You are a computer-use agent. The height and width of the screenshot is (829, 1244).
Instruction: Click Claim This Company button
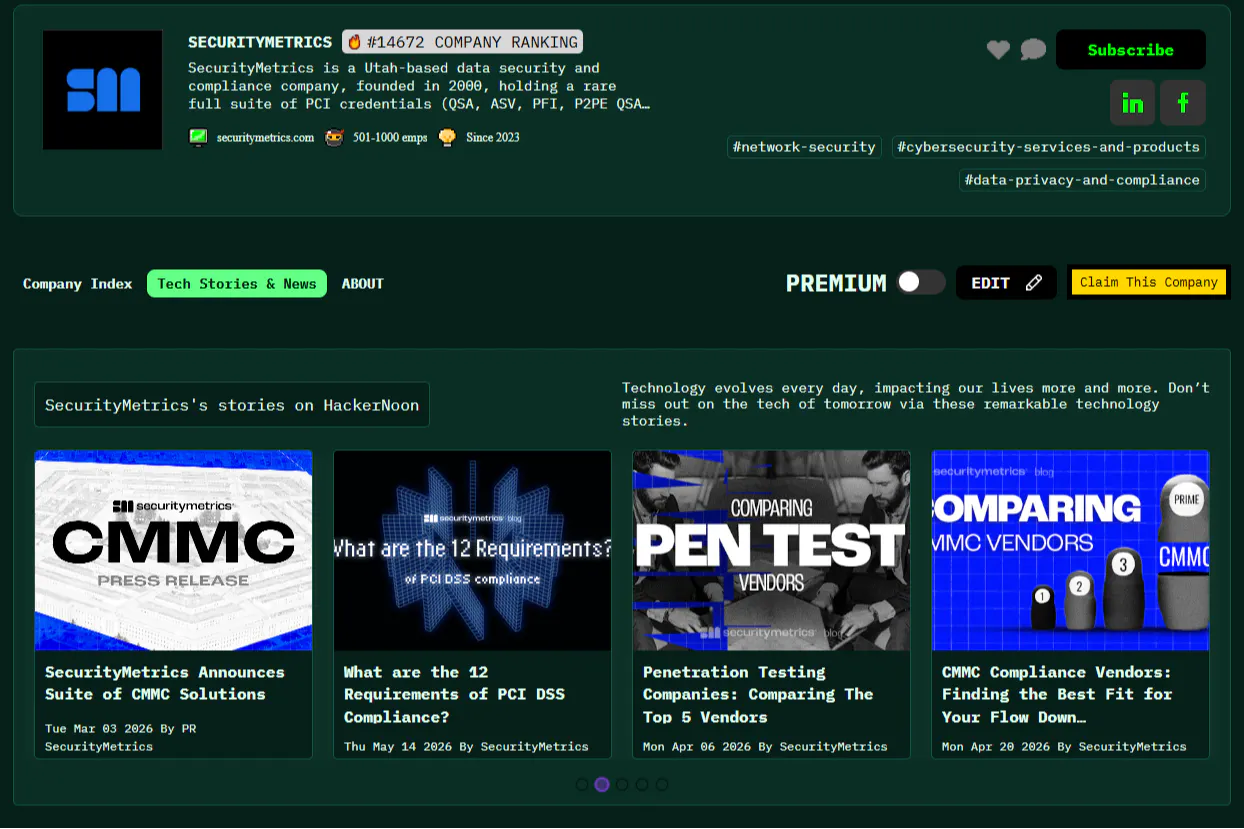pos(1148,282)
